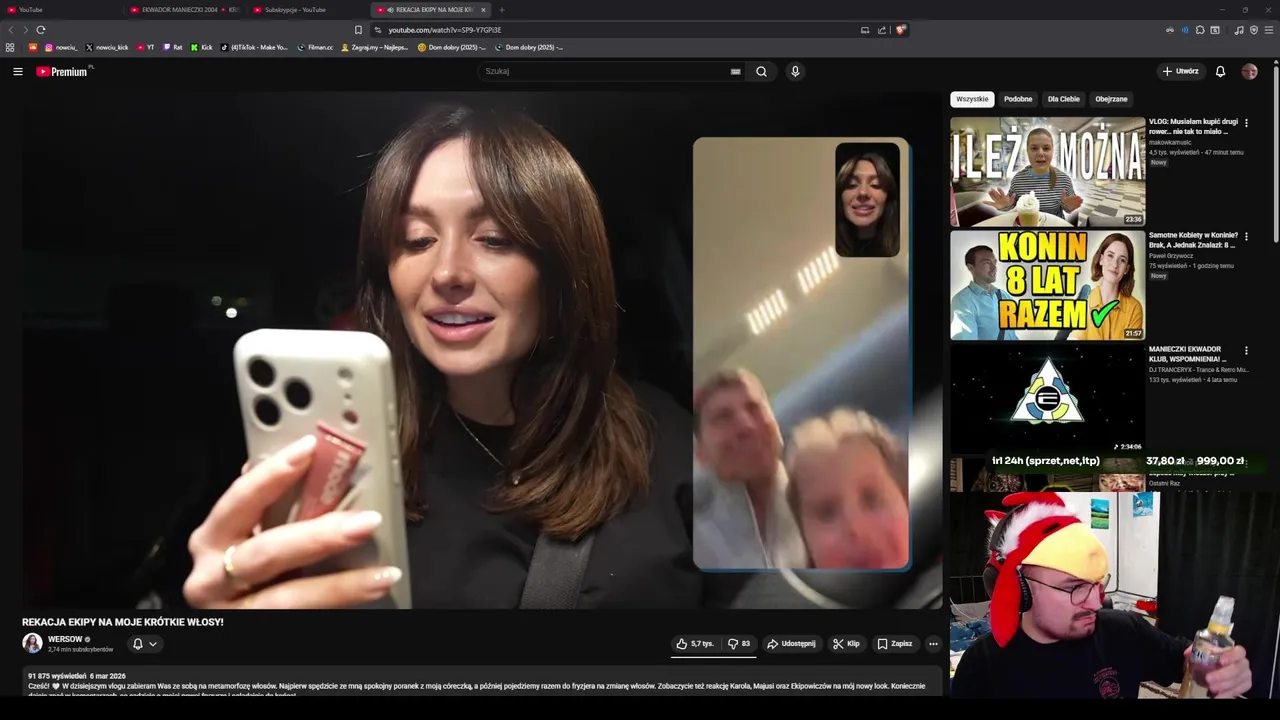Open the Filman.cc bookmark
Viewport: 1280px width, 720px height.
click(315, 47)
